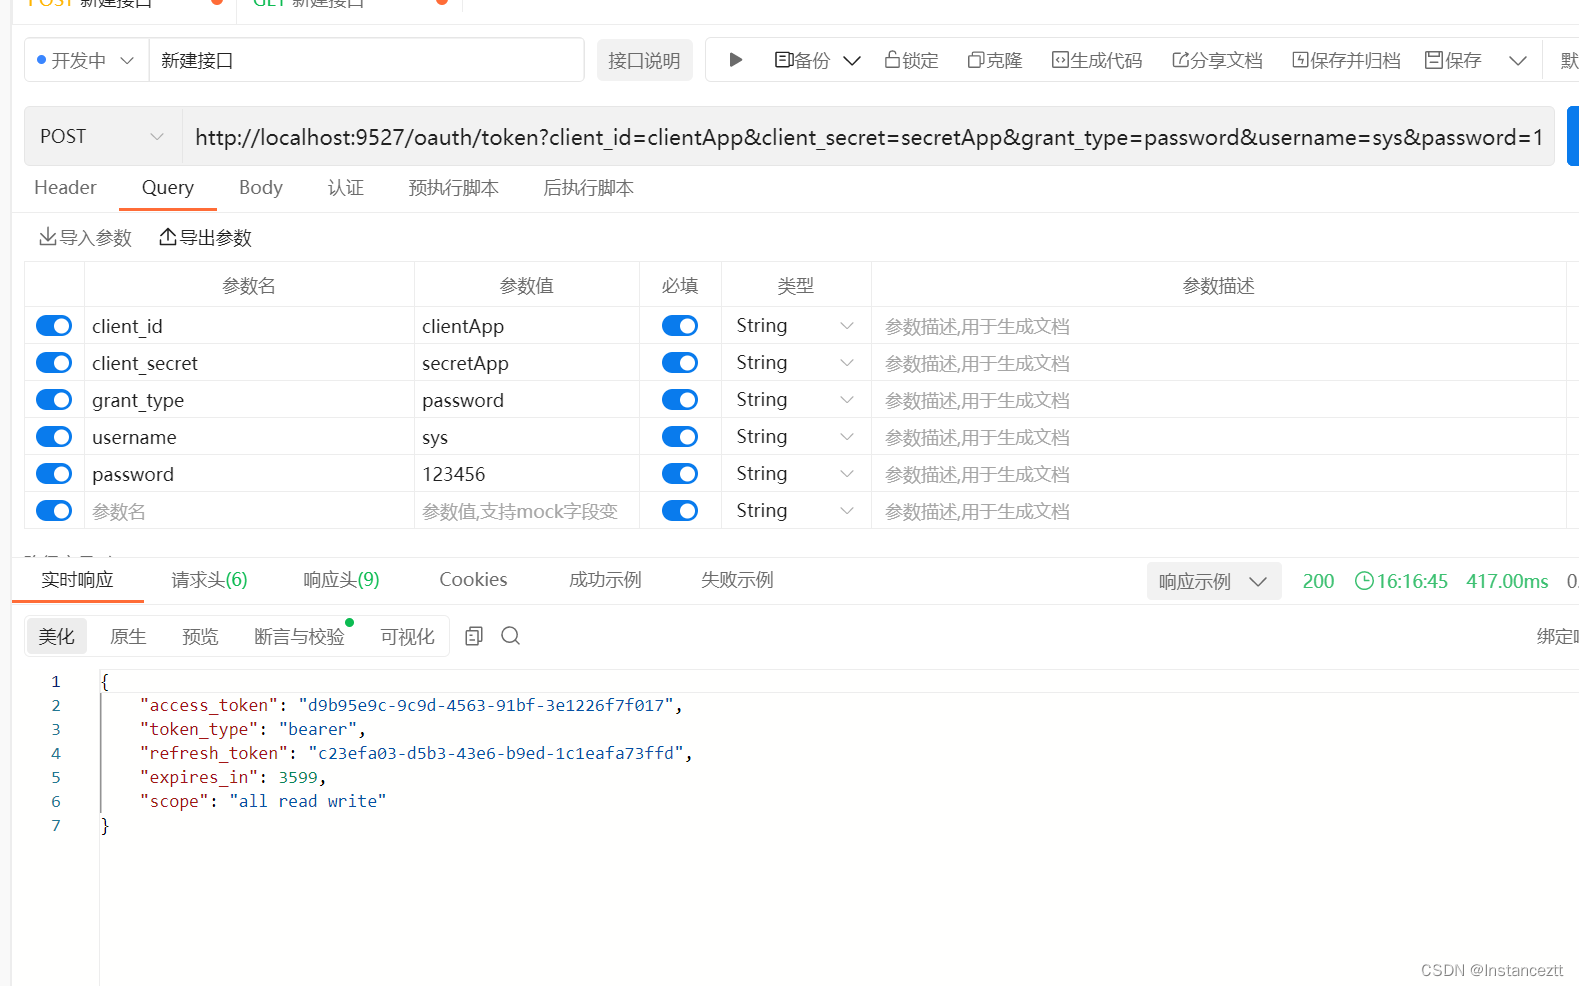Click the empty 参数名 placeholder field
This screenshot has width=1579, height=986.
click(x=249, y=511)
